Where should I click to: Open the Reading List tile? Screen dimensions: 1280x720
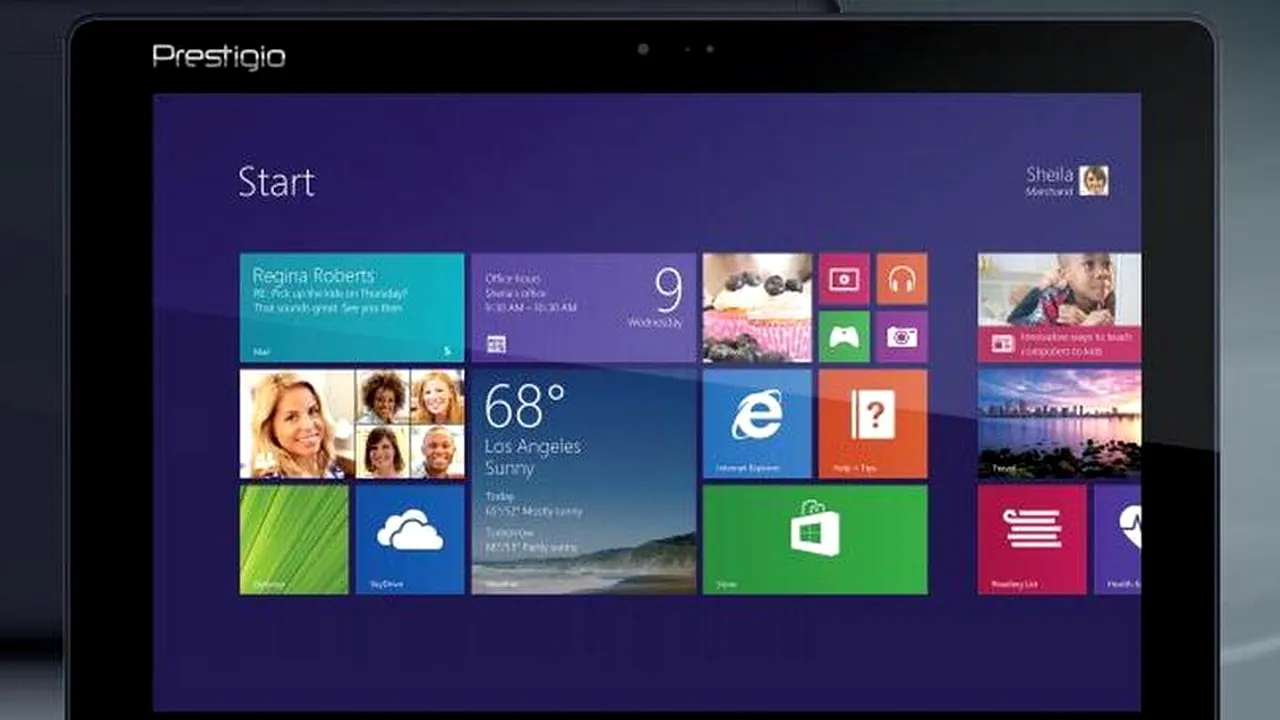(1032, 540)
